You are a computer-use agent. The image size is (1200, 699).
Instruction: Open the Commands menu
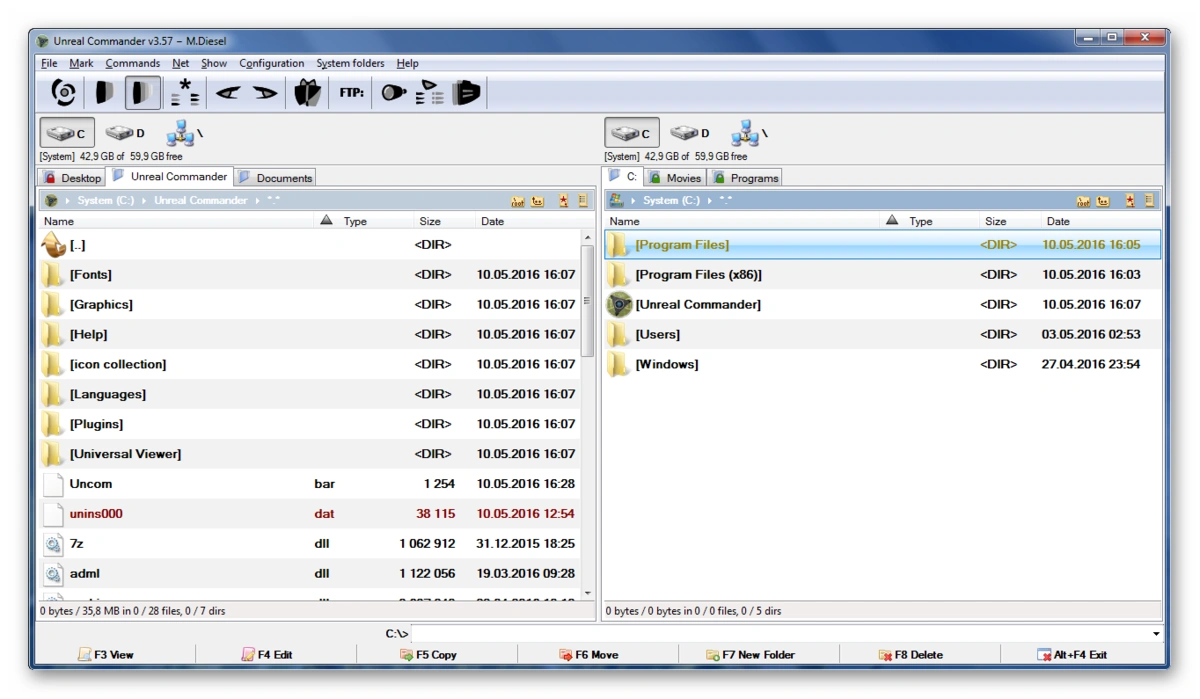click(x=133, y=63)
